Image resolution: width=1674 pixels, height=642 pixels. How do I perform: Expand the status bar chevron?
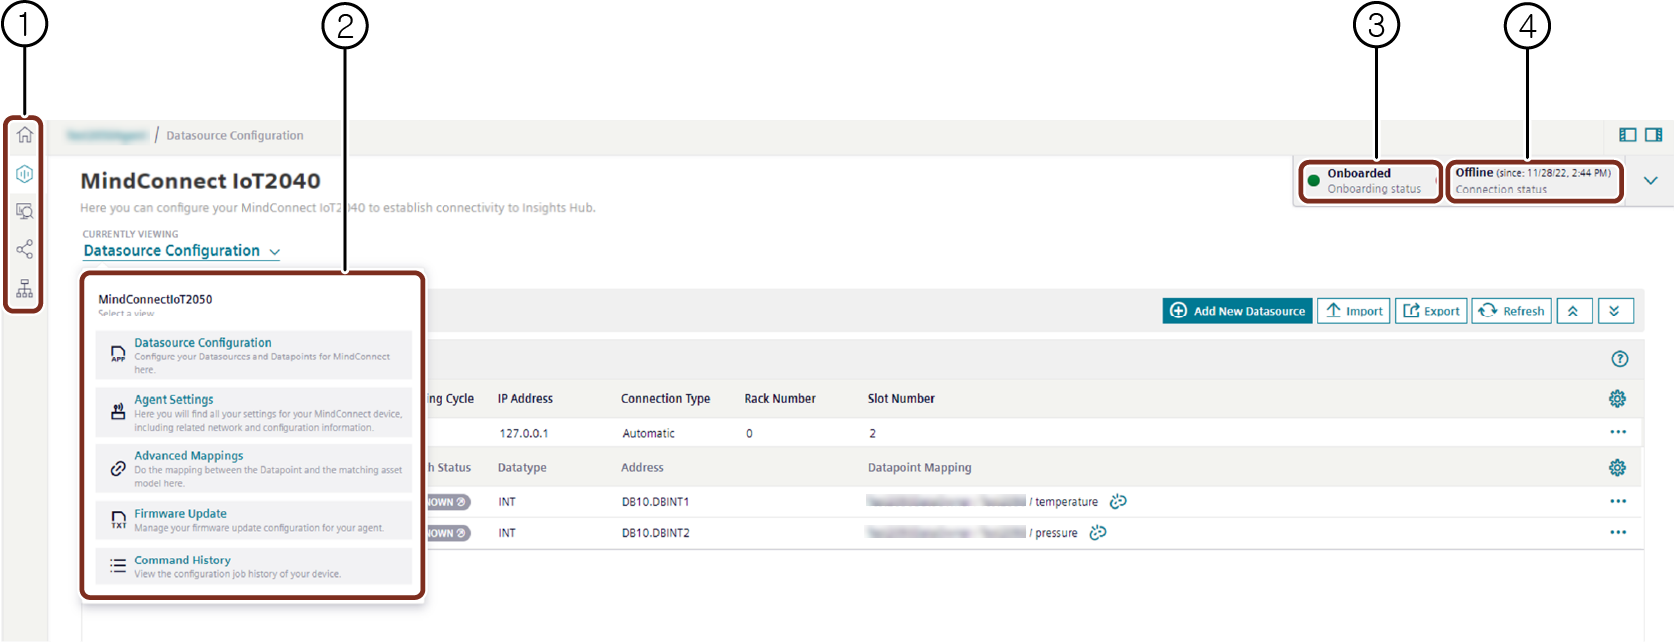coord(1651,181)
